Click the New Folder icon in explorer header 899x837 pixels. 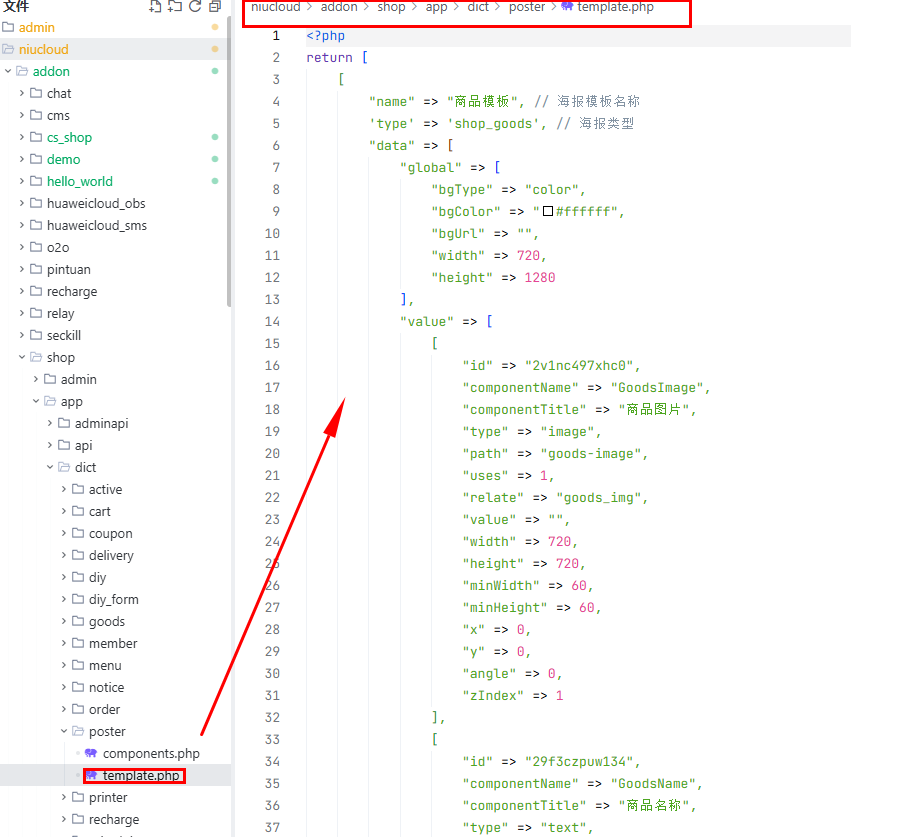point(175,6)
